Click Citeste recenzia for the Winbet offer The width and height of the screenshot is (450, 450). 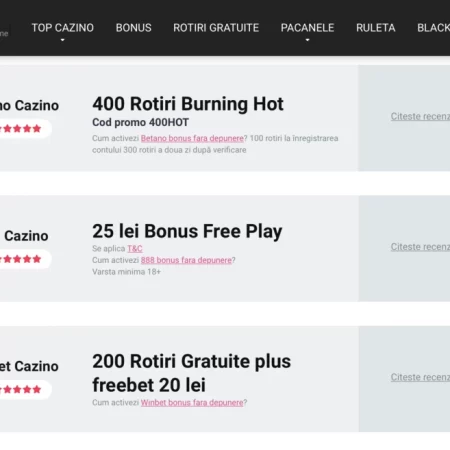[420, 377]
